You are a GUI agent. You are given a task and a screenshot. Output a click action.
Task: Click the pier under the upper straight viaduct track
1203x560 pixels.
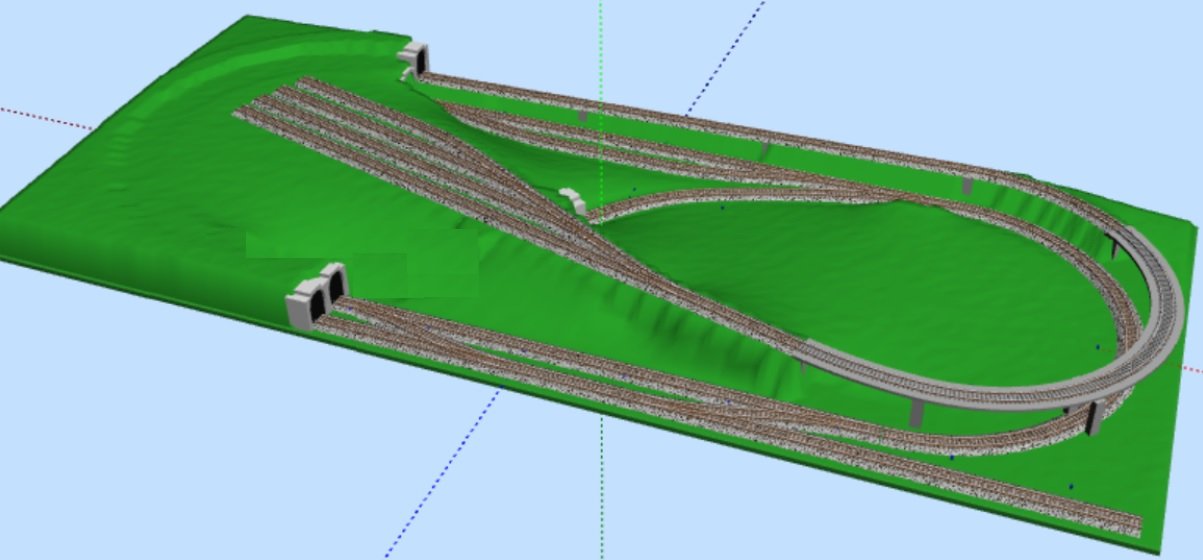click(x=767, y=149)
